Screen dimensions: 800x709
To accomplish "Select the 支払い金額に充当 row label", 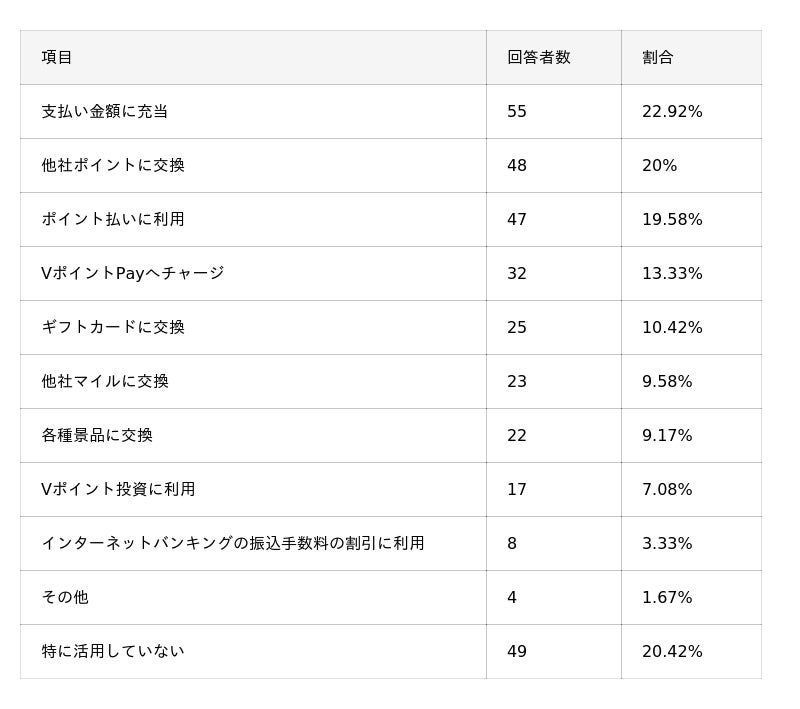I will point(104,112).
